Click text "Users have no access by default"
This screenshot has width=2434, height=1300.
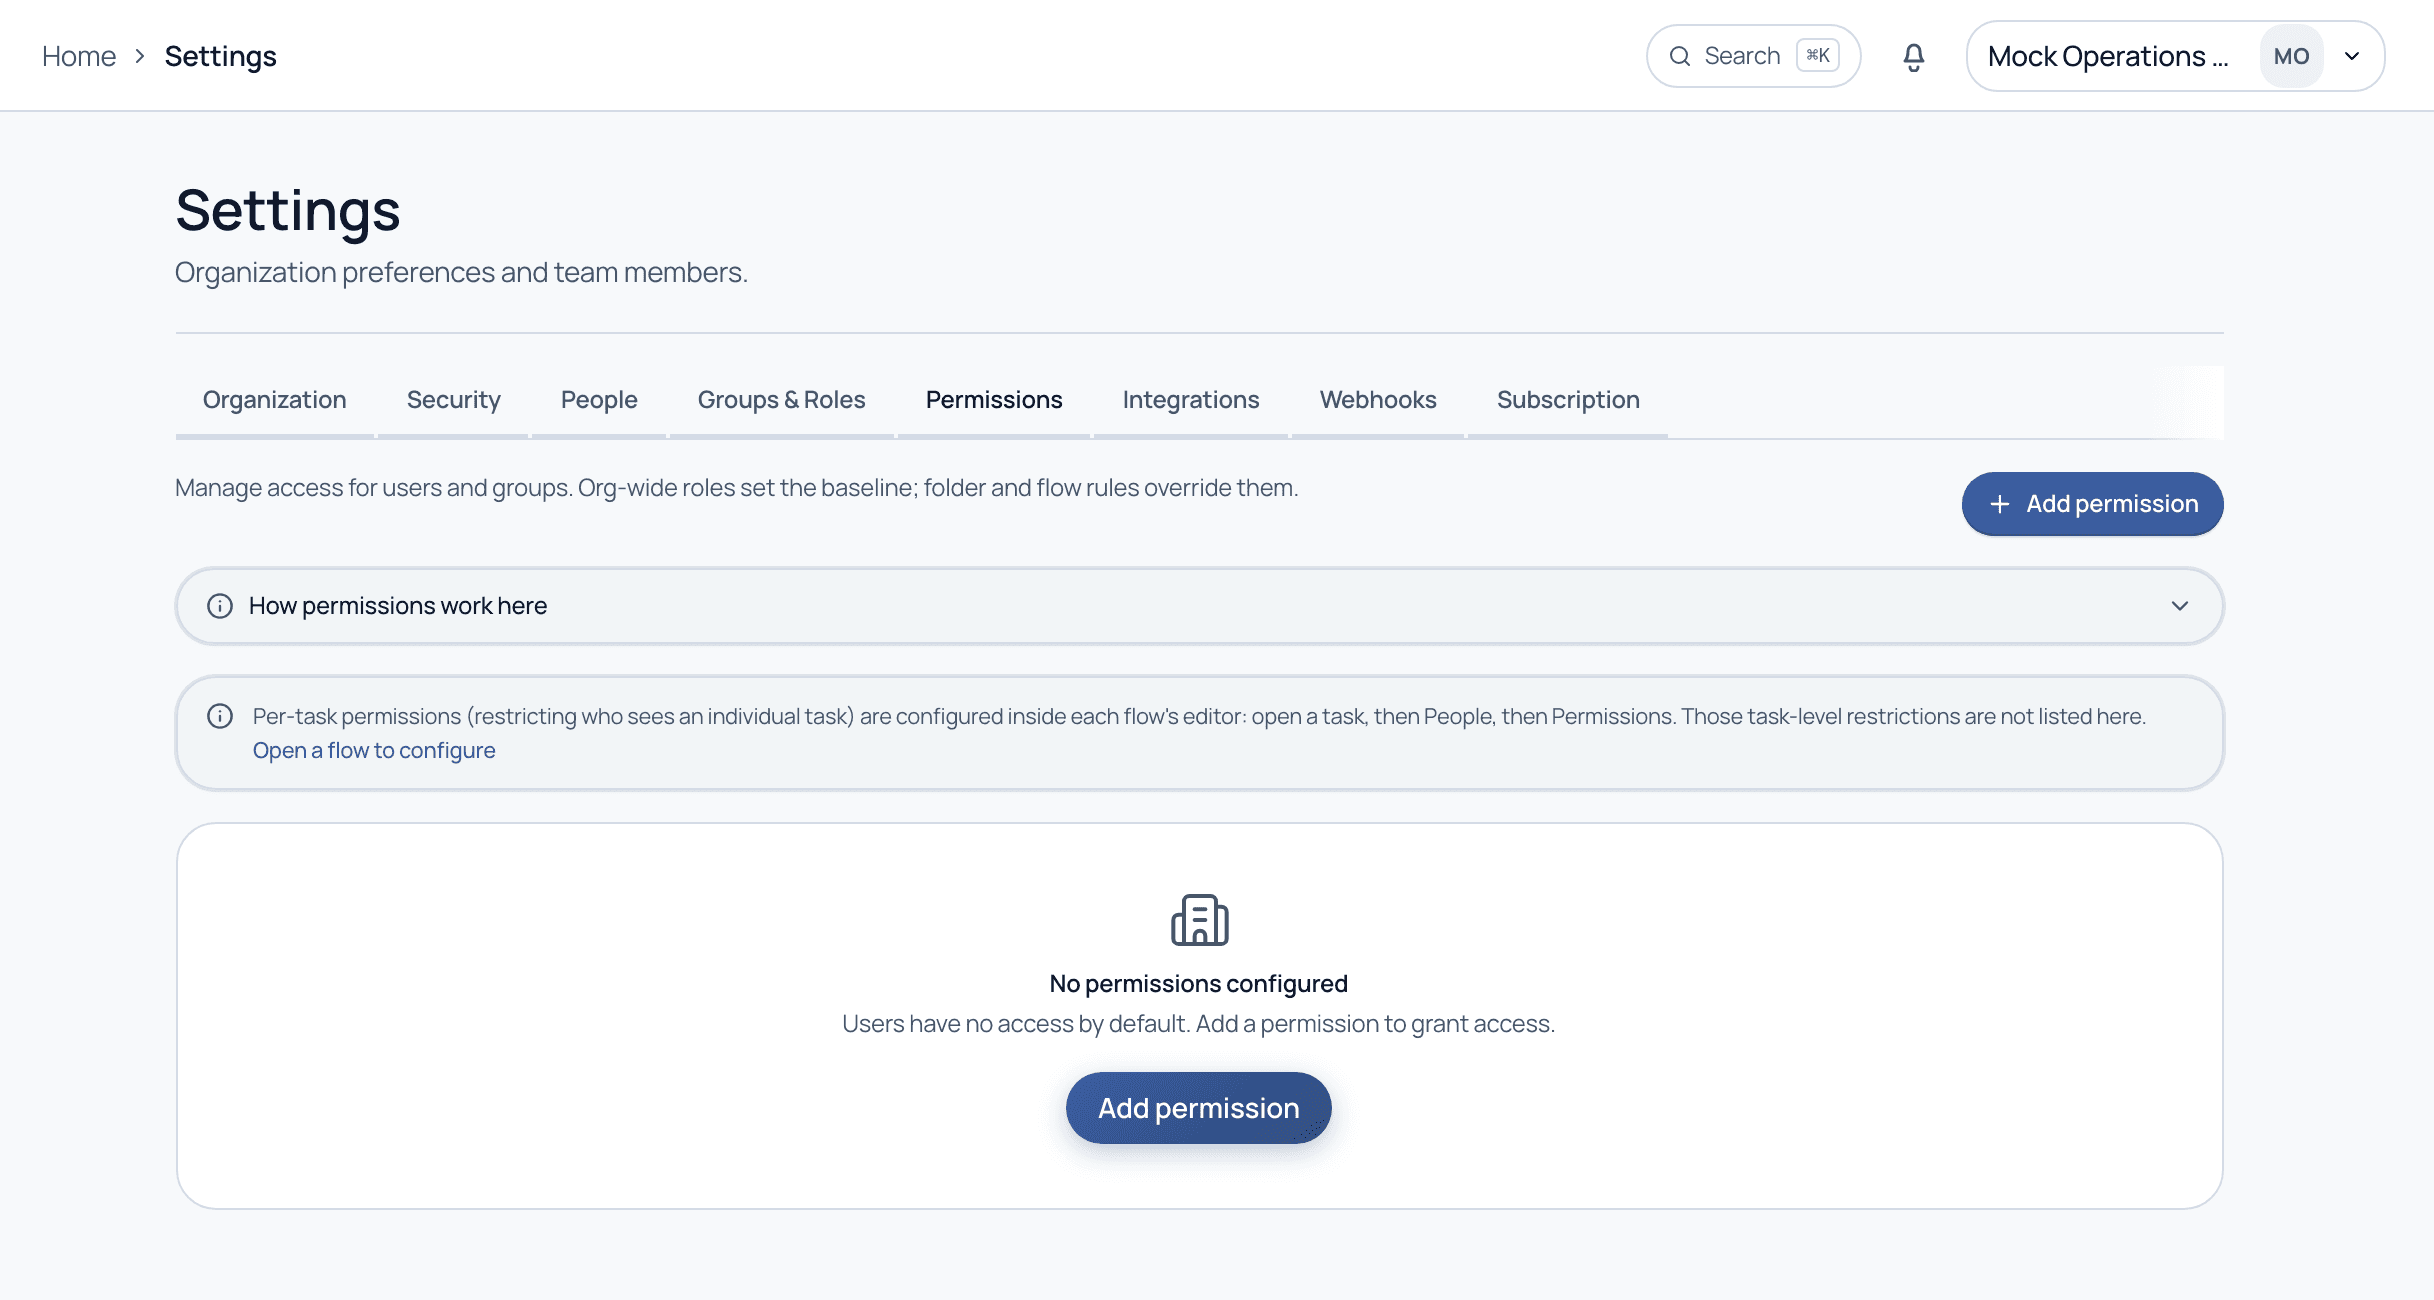pos(1015,1024)
